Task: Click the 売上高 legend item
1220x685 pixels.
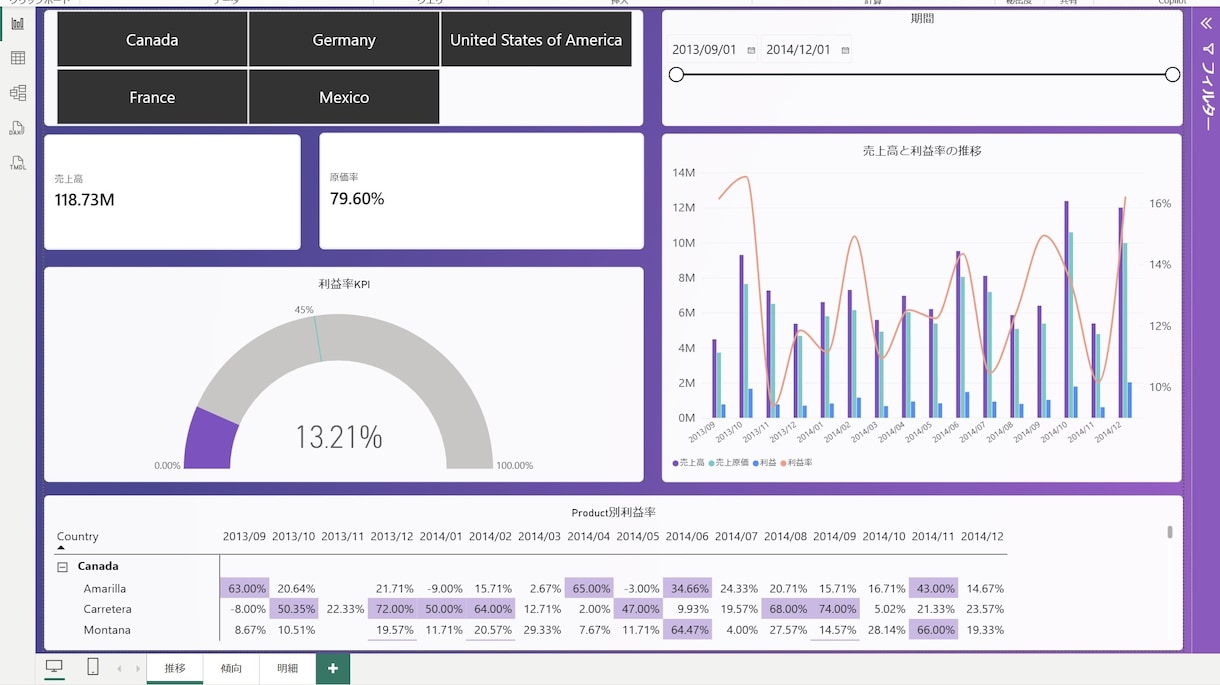Action: coord(689,463)
